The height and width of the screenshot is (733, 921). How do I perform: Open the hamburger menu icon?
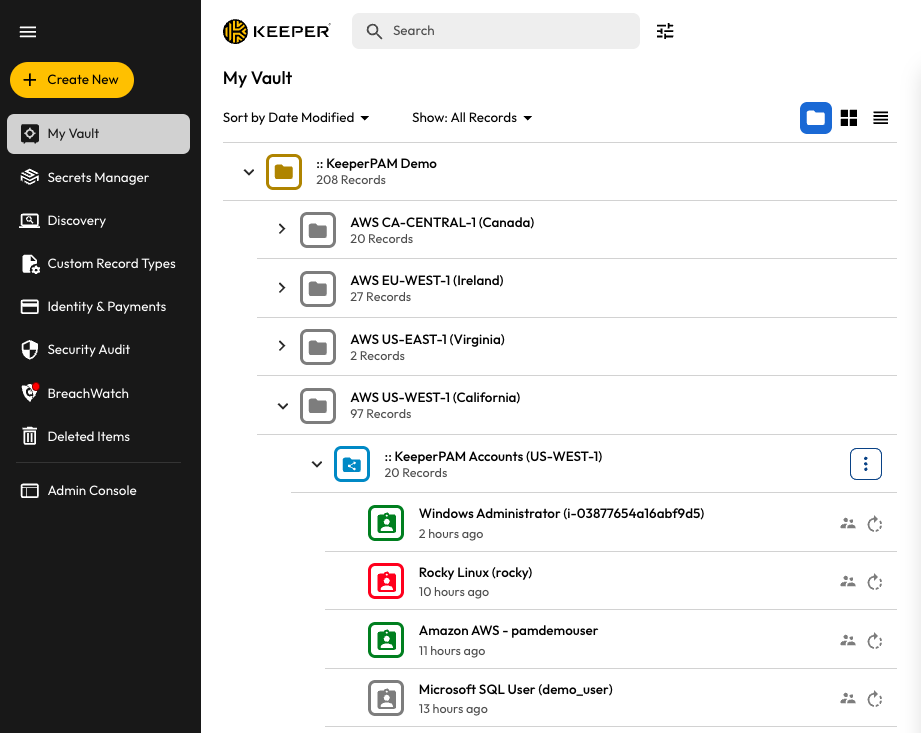(x=28, y=32)
